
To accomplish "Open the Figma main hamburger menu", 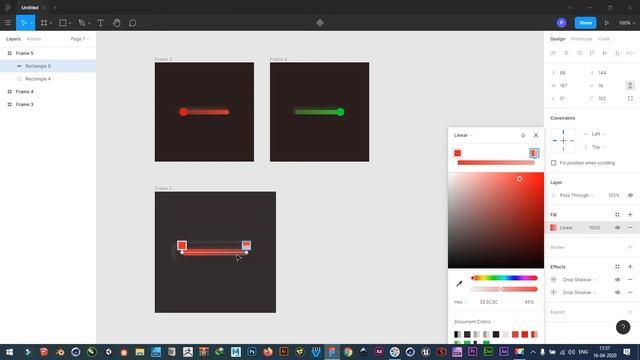I will 8,23.
